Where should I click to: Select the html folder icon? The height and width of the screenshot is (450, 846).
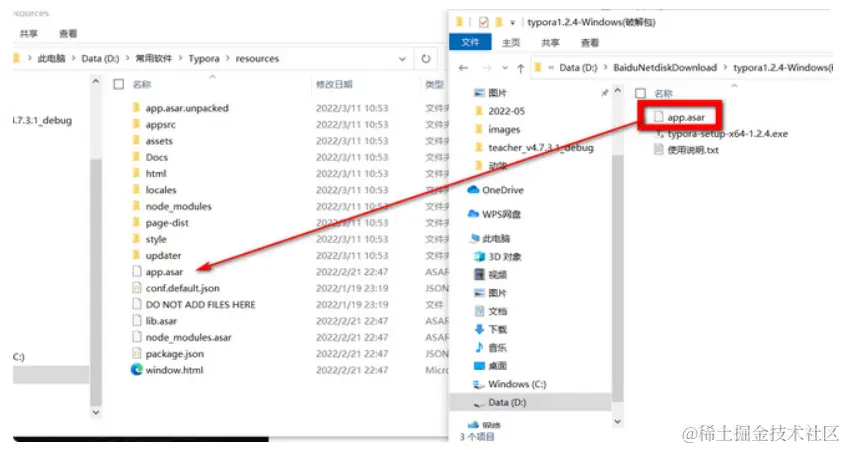137,173
